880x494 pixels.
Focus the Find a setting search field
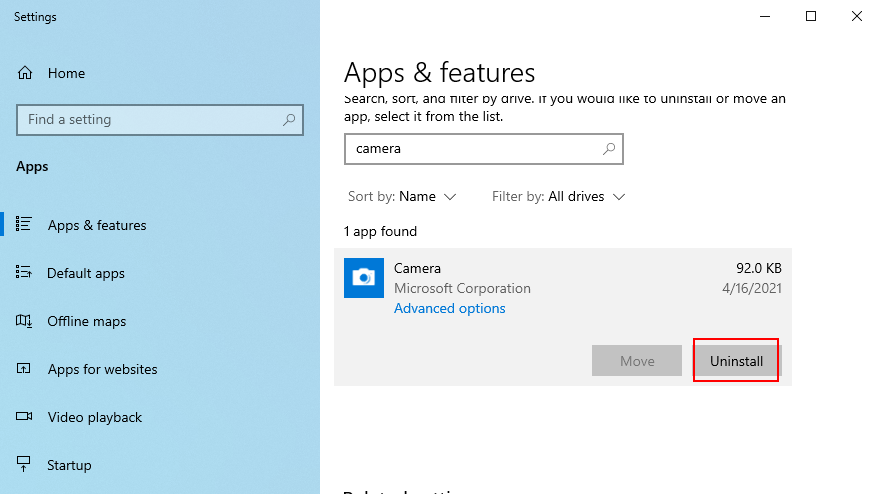pyautogui.click(x=160, y=120)
